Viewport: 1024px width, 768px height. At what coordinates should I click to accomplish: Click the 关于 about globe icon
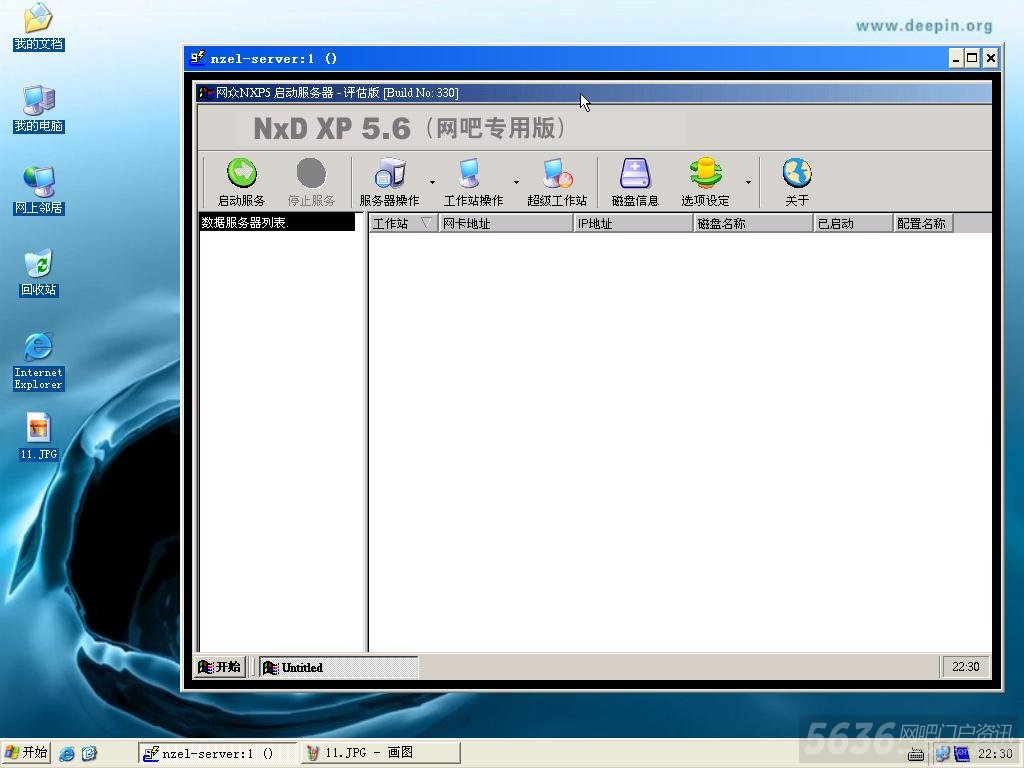point(797,173)
